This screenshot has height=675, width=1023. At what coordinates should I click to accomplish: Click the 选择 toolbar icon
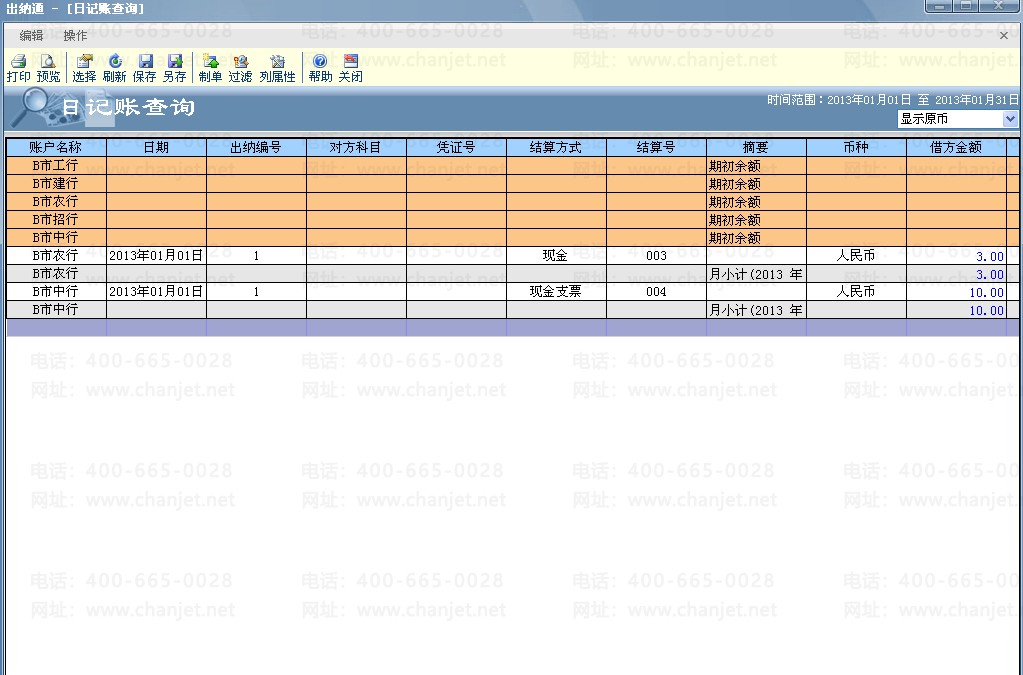point(84,68)
